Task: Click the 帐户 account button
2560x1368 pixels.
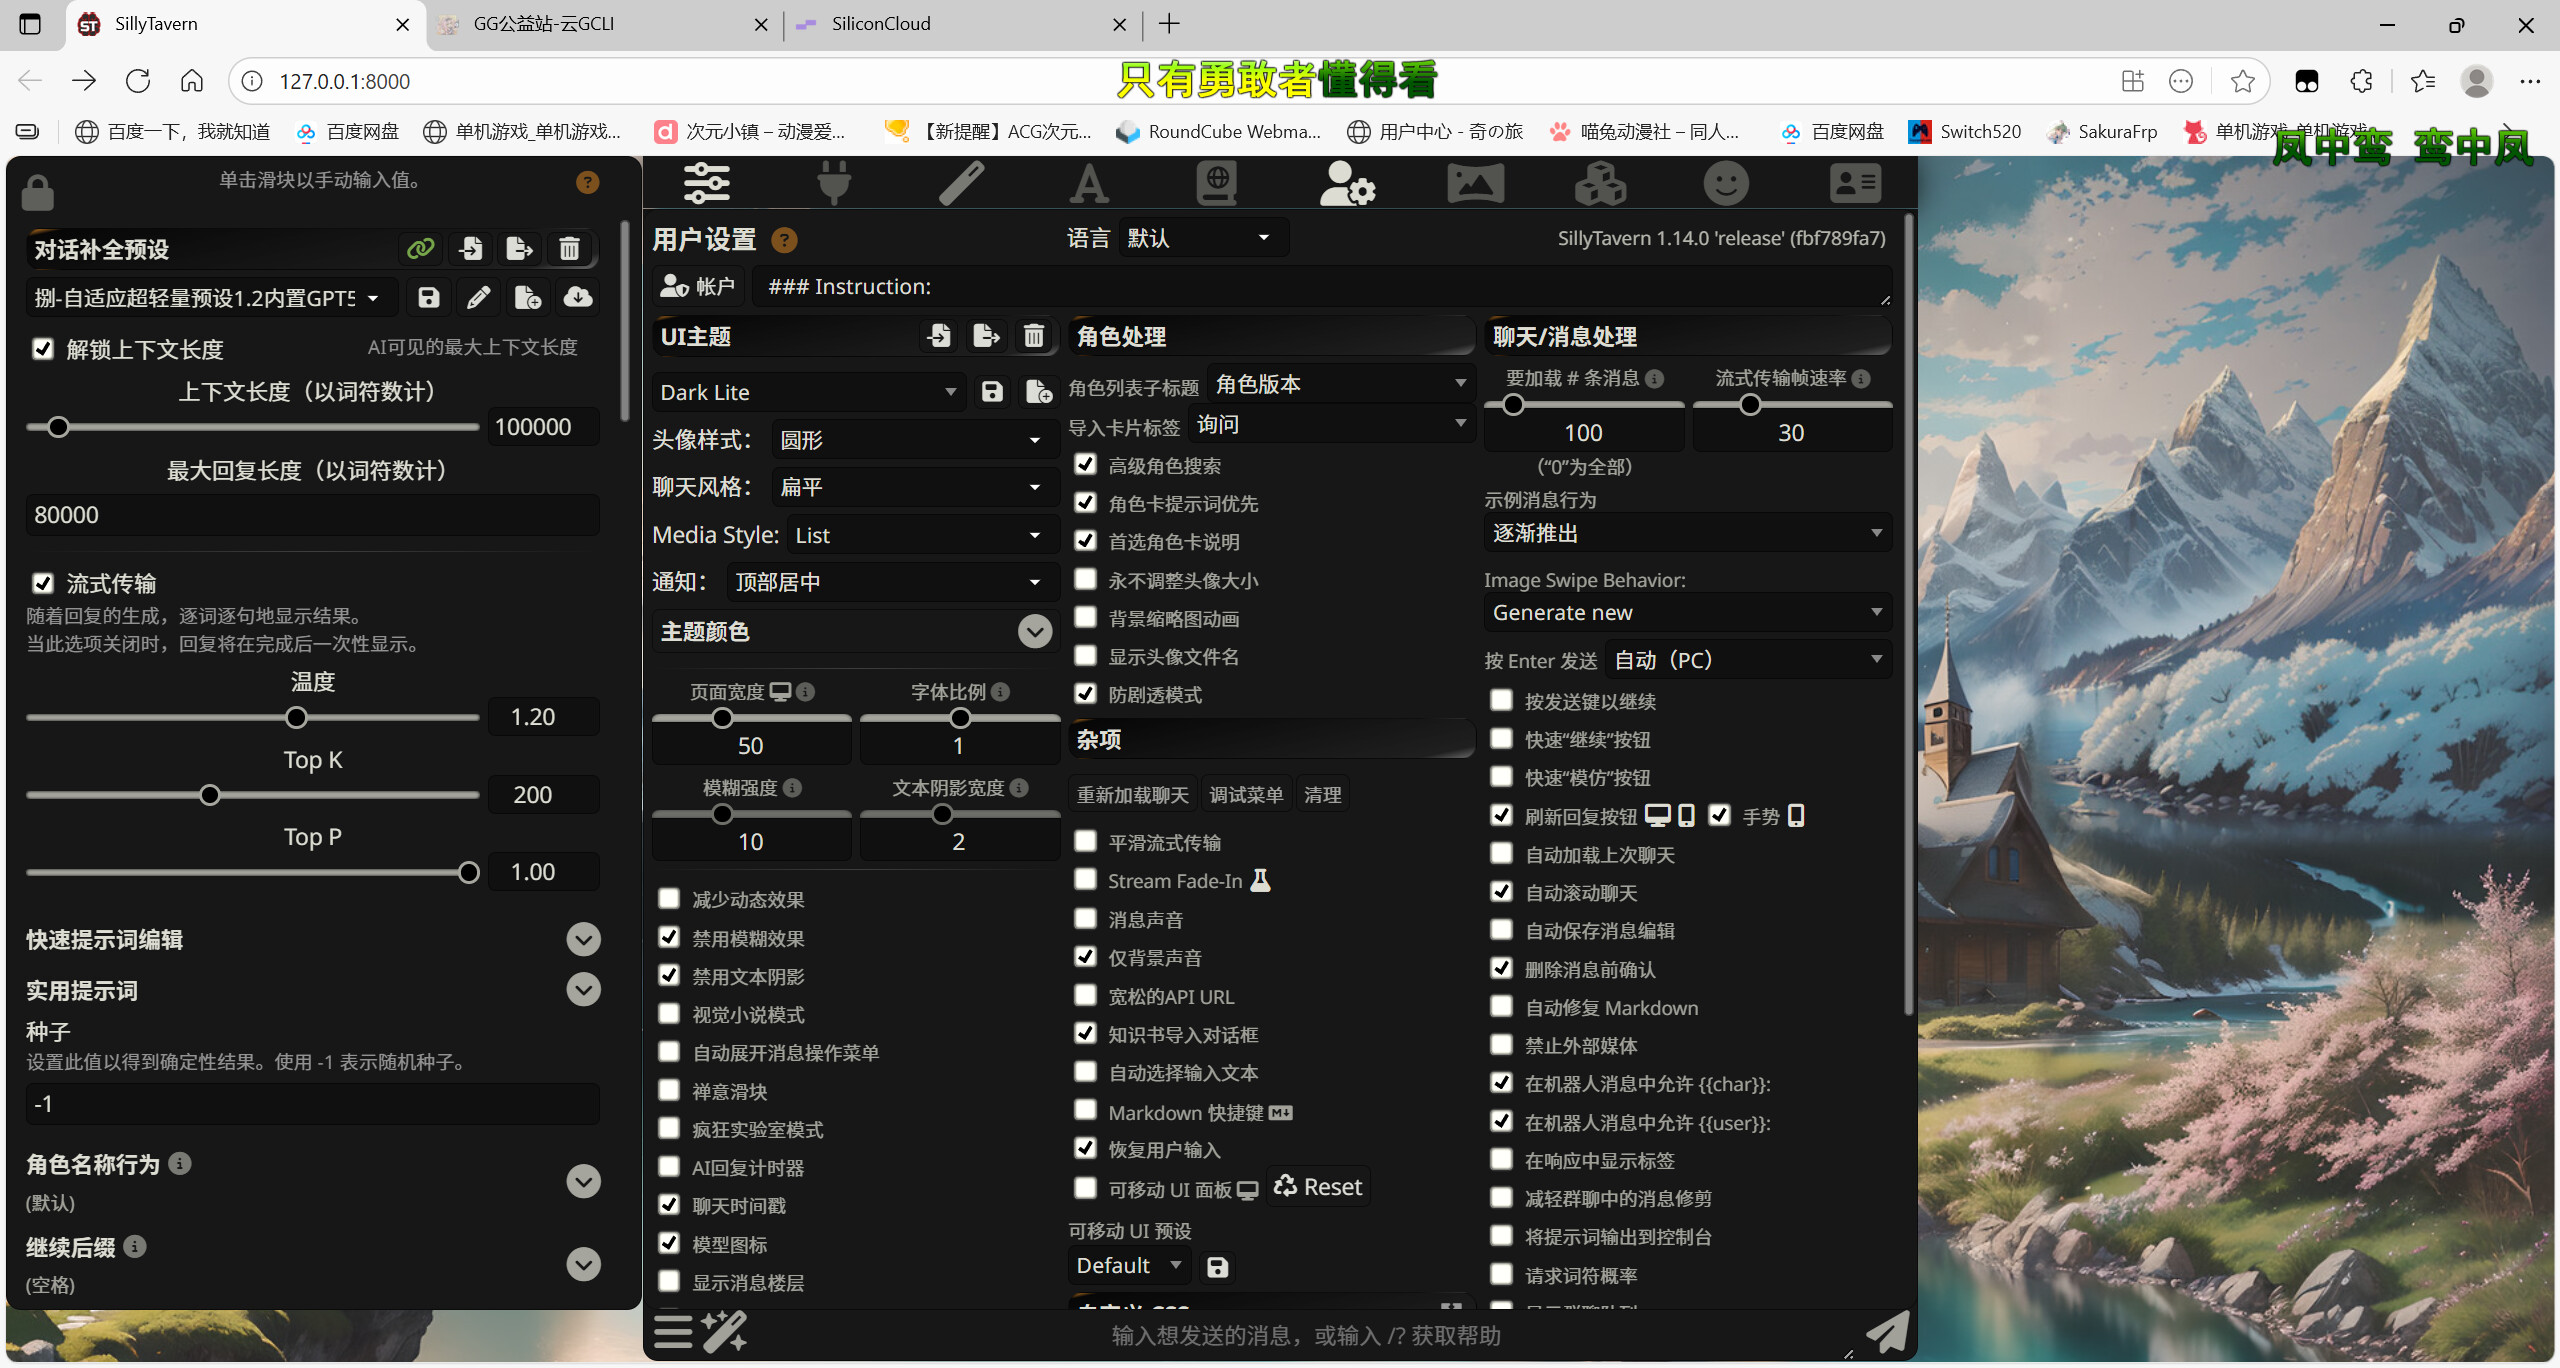Action: coord(699,287)
